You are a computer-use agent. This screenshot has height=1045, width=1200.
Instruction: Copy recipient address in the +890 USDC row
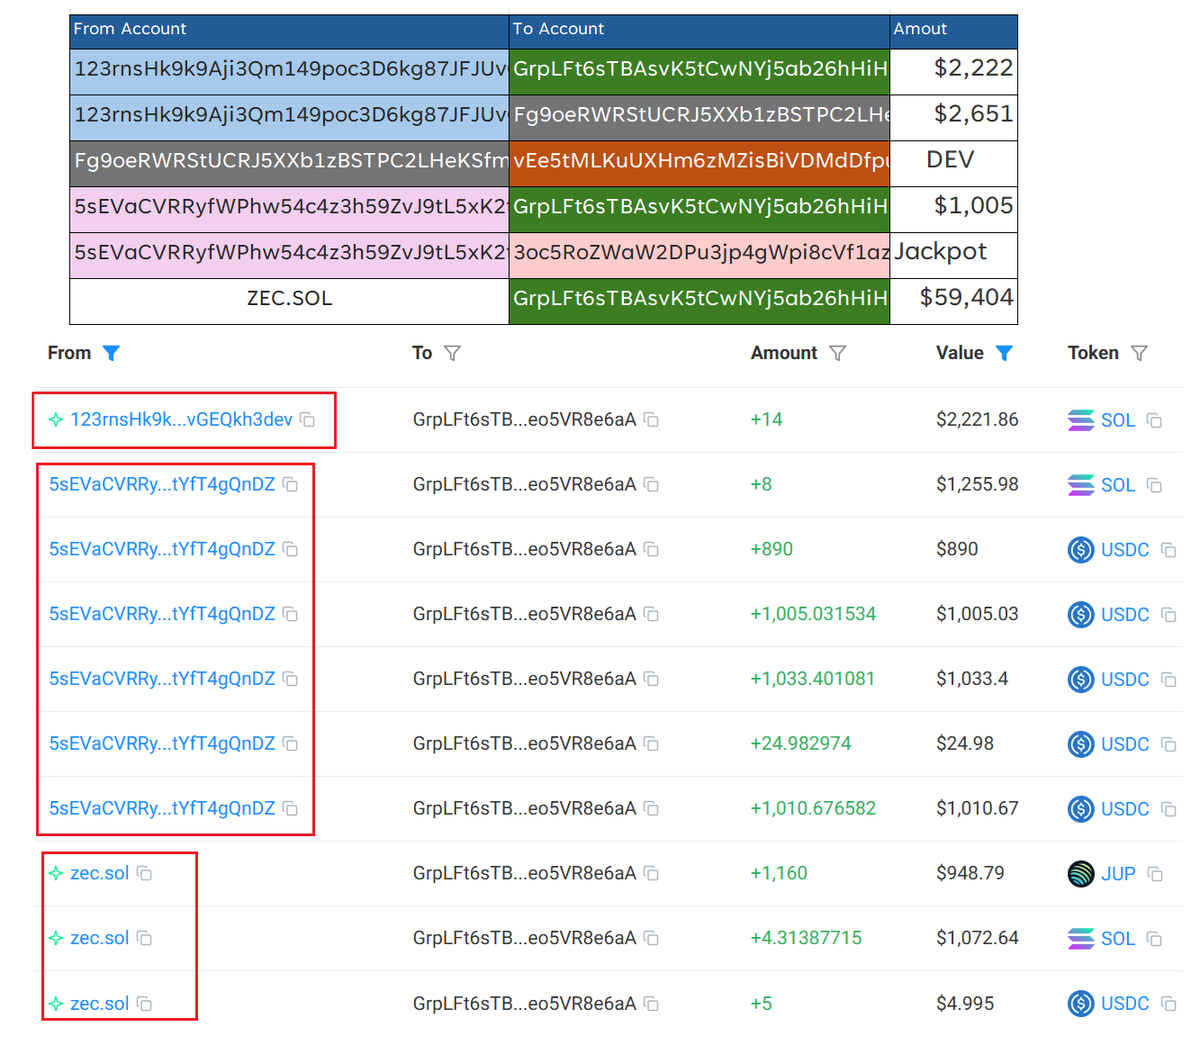pyautogui.click(x=651, y=549)
